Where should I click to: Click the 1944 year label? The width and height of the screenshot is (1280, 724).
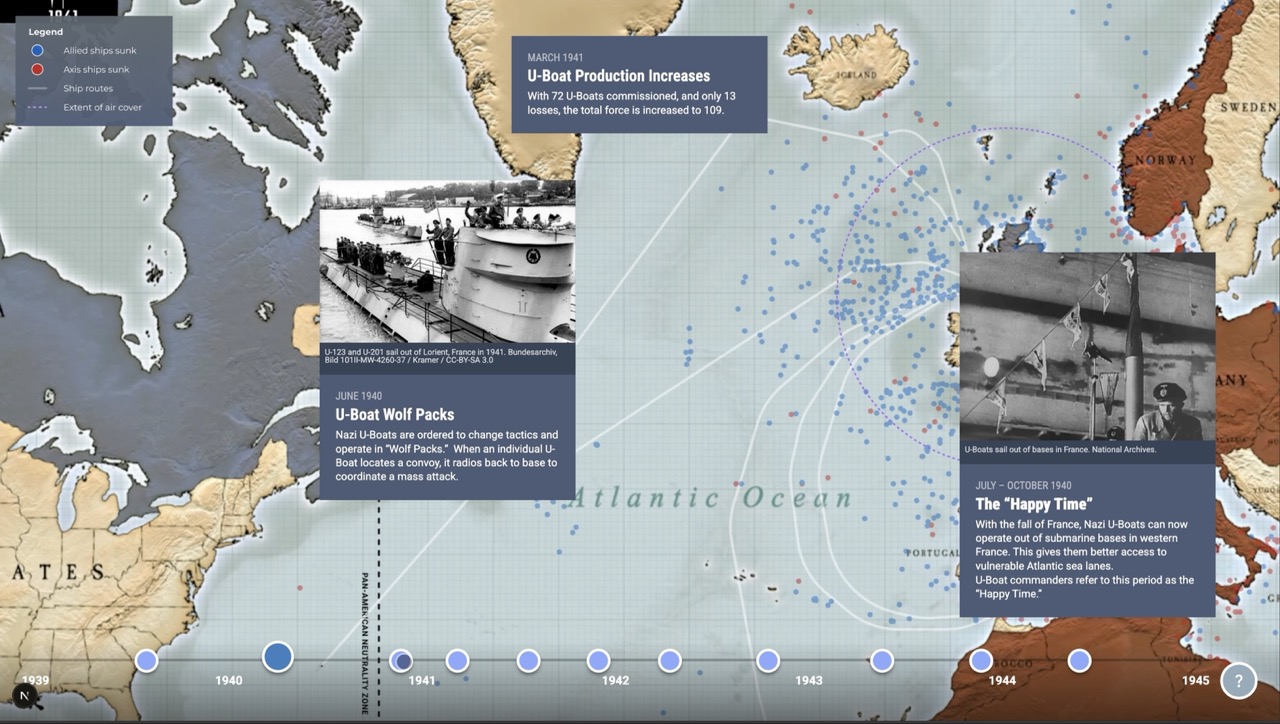pyautogui.click(x=1002, y=680)
